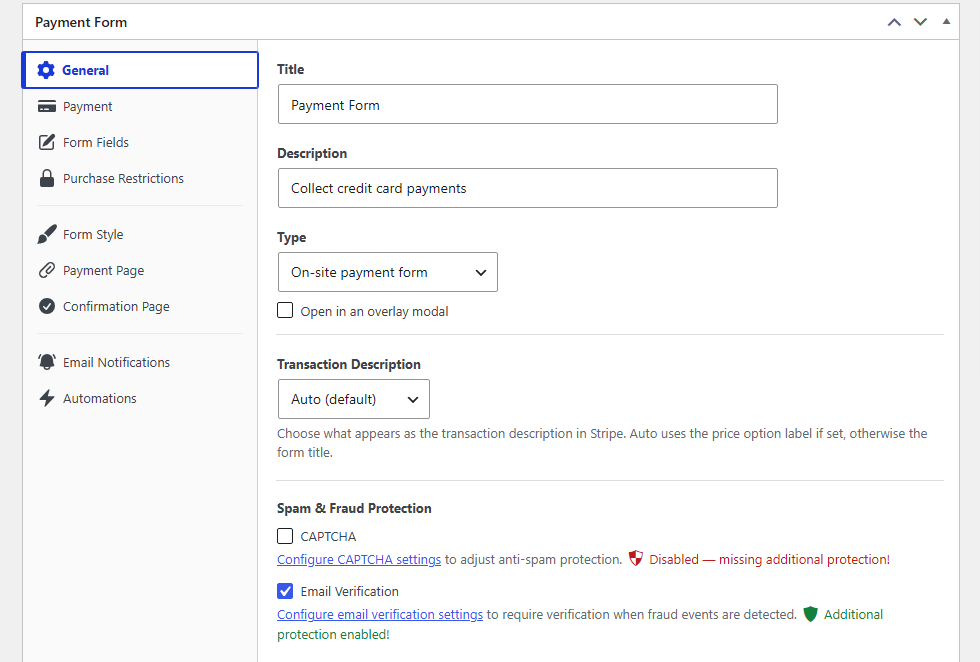Image resolution: width=980 pixels, height=662 pixels.
Task: Click the Payment credit card icon
Action: [47, 106]
